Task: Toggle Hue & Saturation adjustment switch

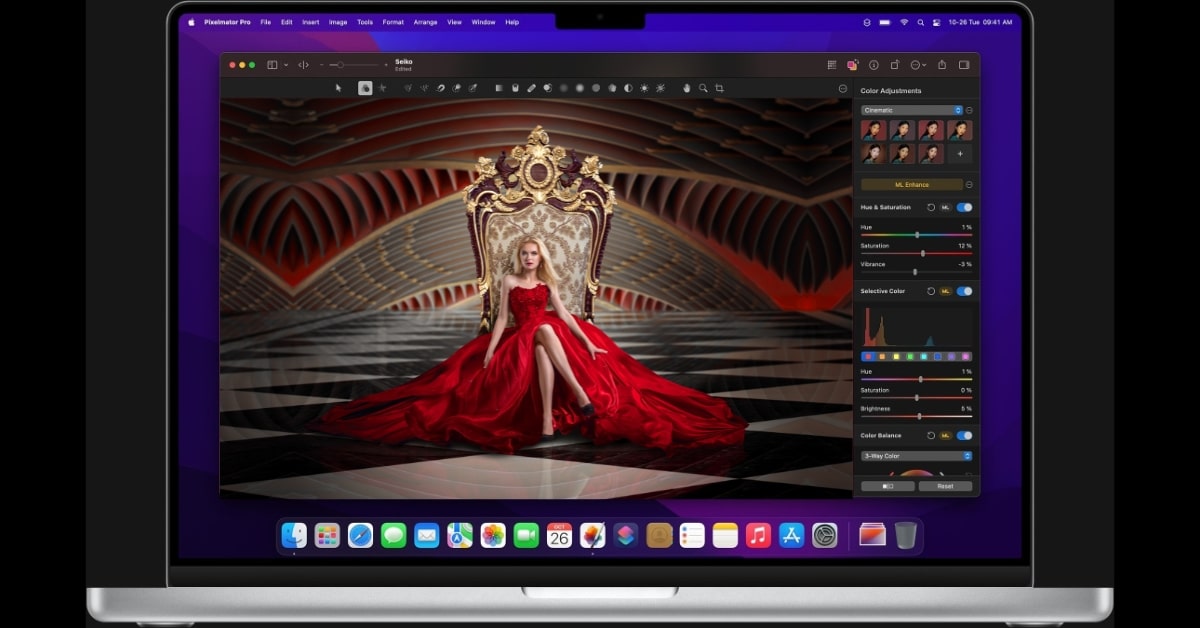Action: coord(964,207)
